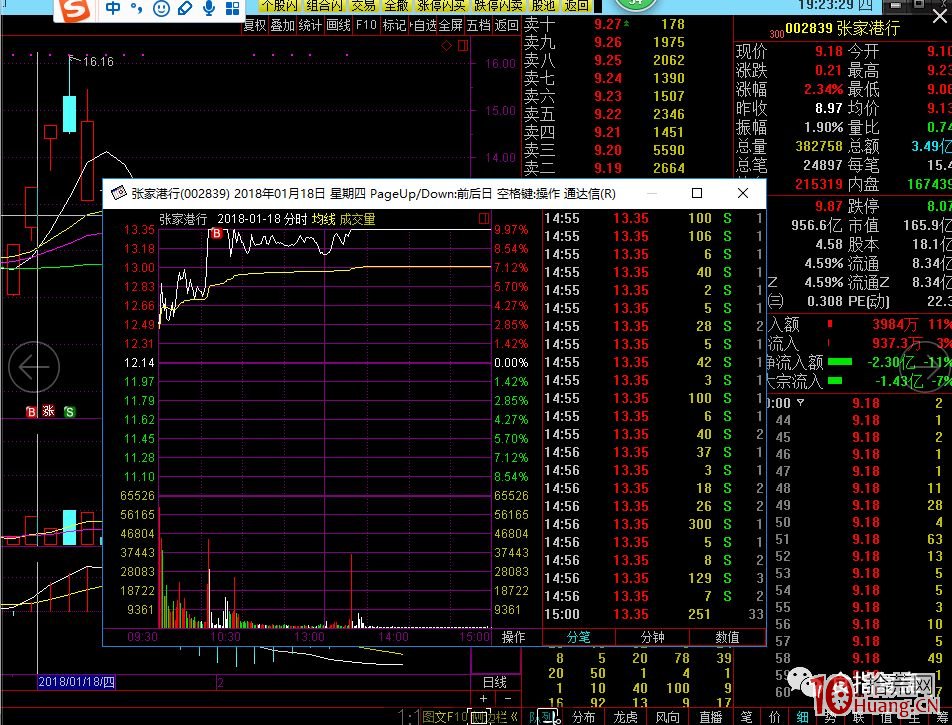Viewport: 952px width, 725px height.
Task: Select the 画线 drawing tool
Action: pos(338,26)
